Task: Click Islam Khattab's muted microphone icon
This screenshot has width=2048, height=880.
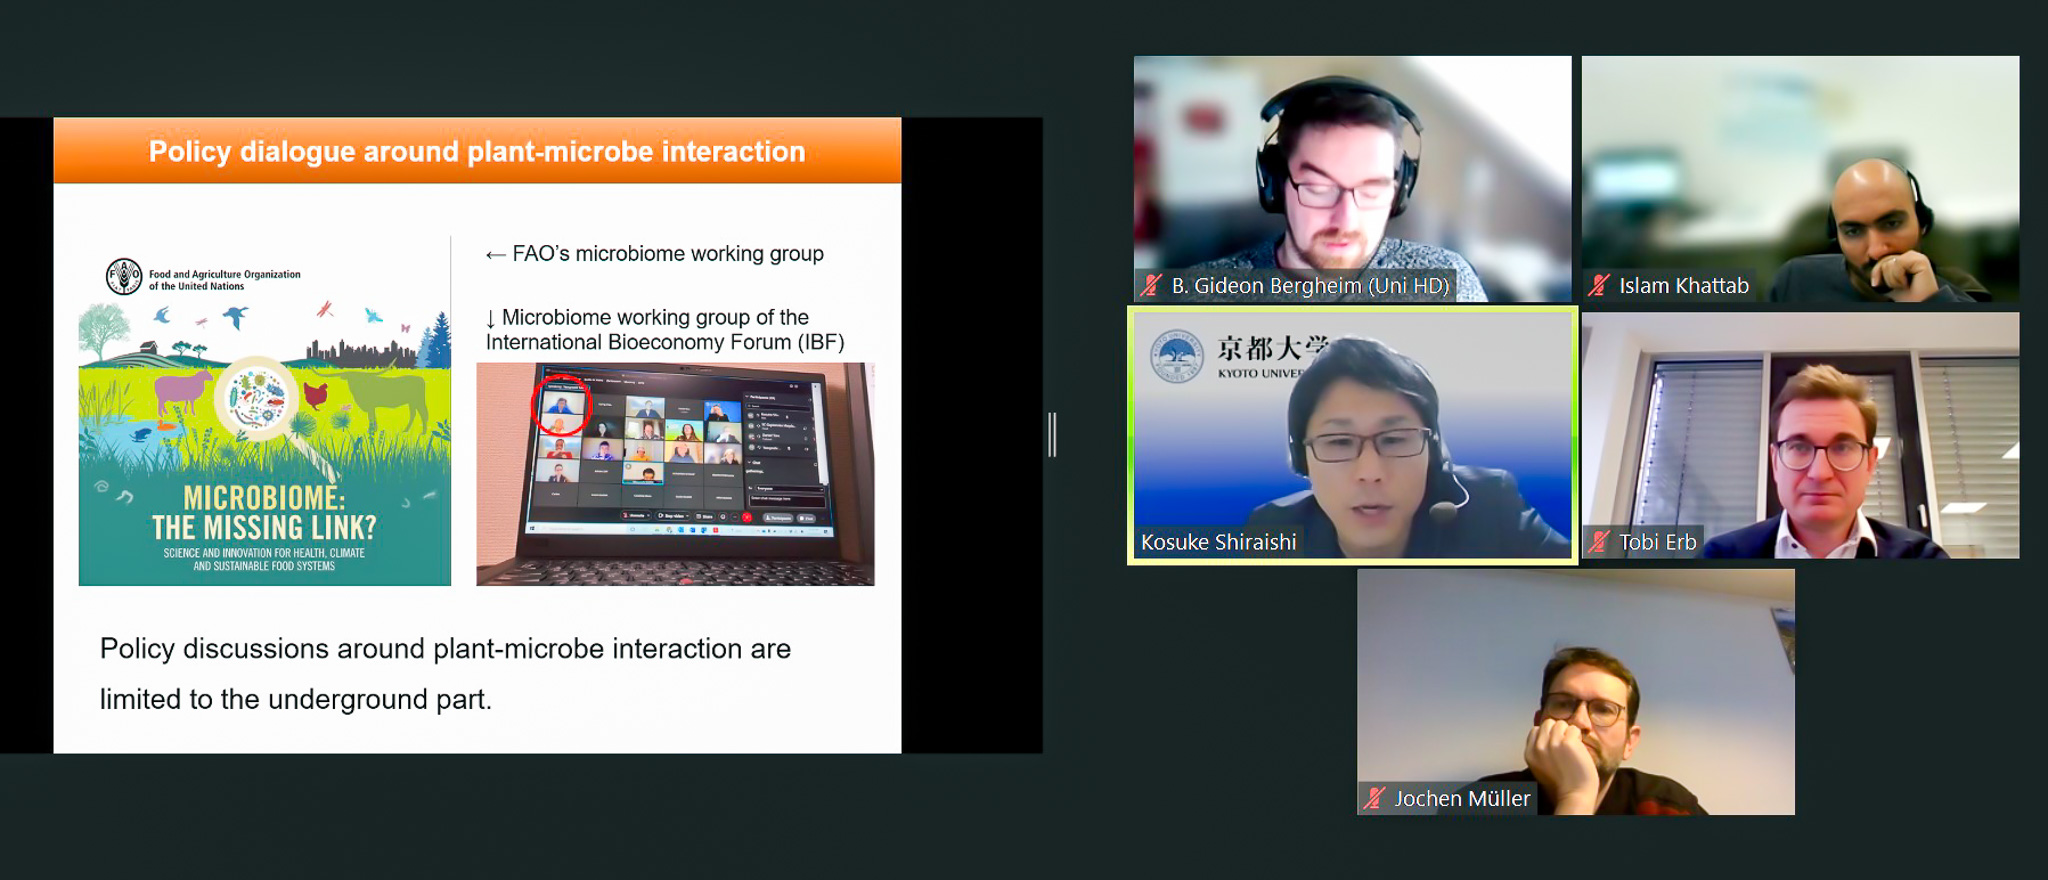Action: tap(1599, 286)
